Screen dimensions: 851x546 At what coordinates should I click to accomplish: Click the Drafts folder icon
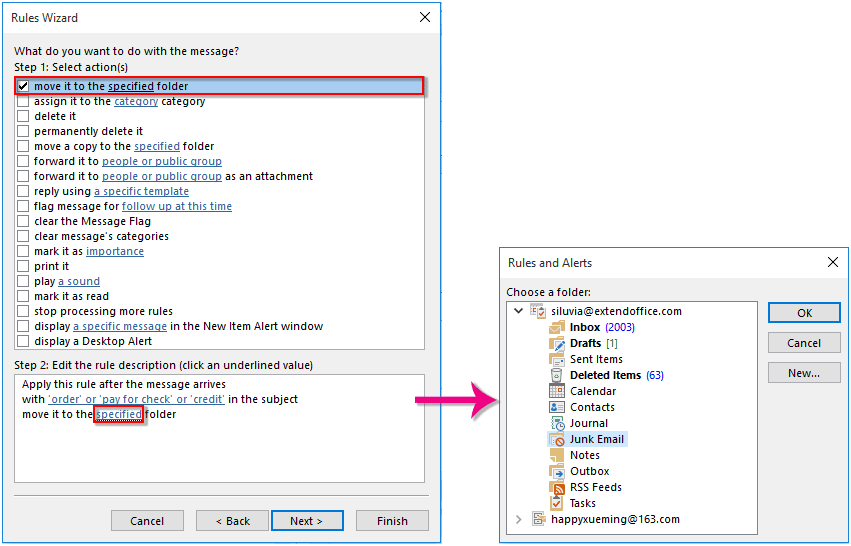pos(557,344)
